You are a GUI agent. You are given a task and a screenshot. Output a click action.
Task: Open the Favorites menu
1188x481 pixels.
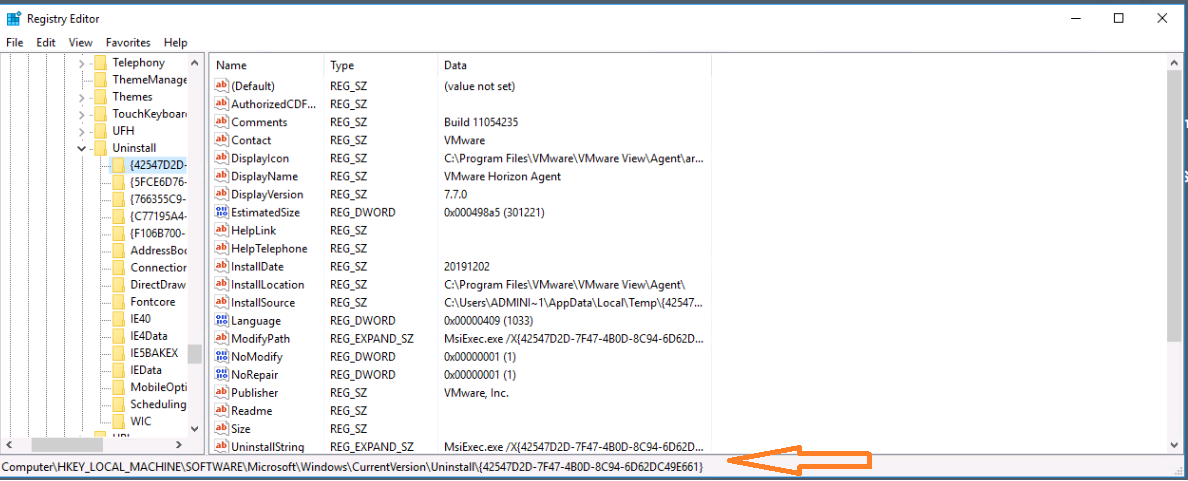128,42
